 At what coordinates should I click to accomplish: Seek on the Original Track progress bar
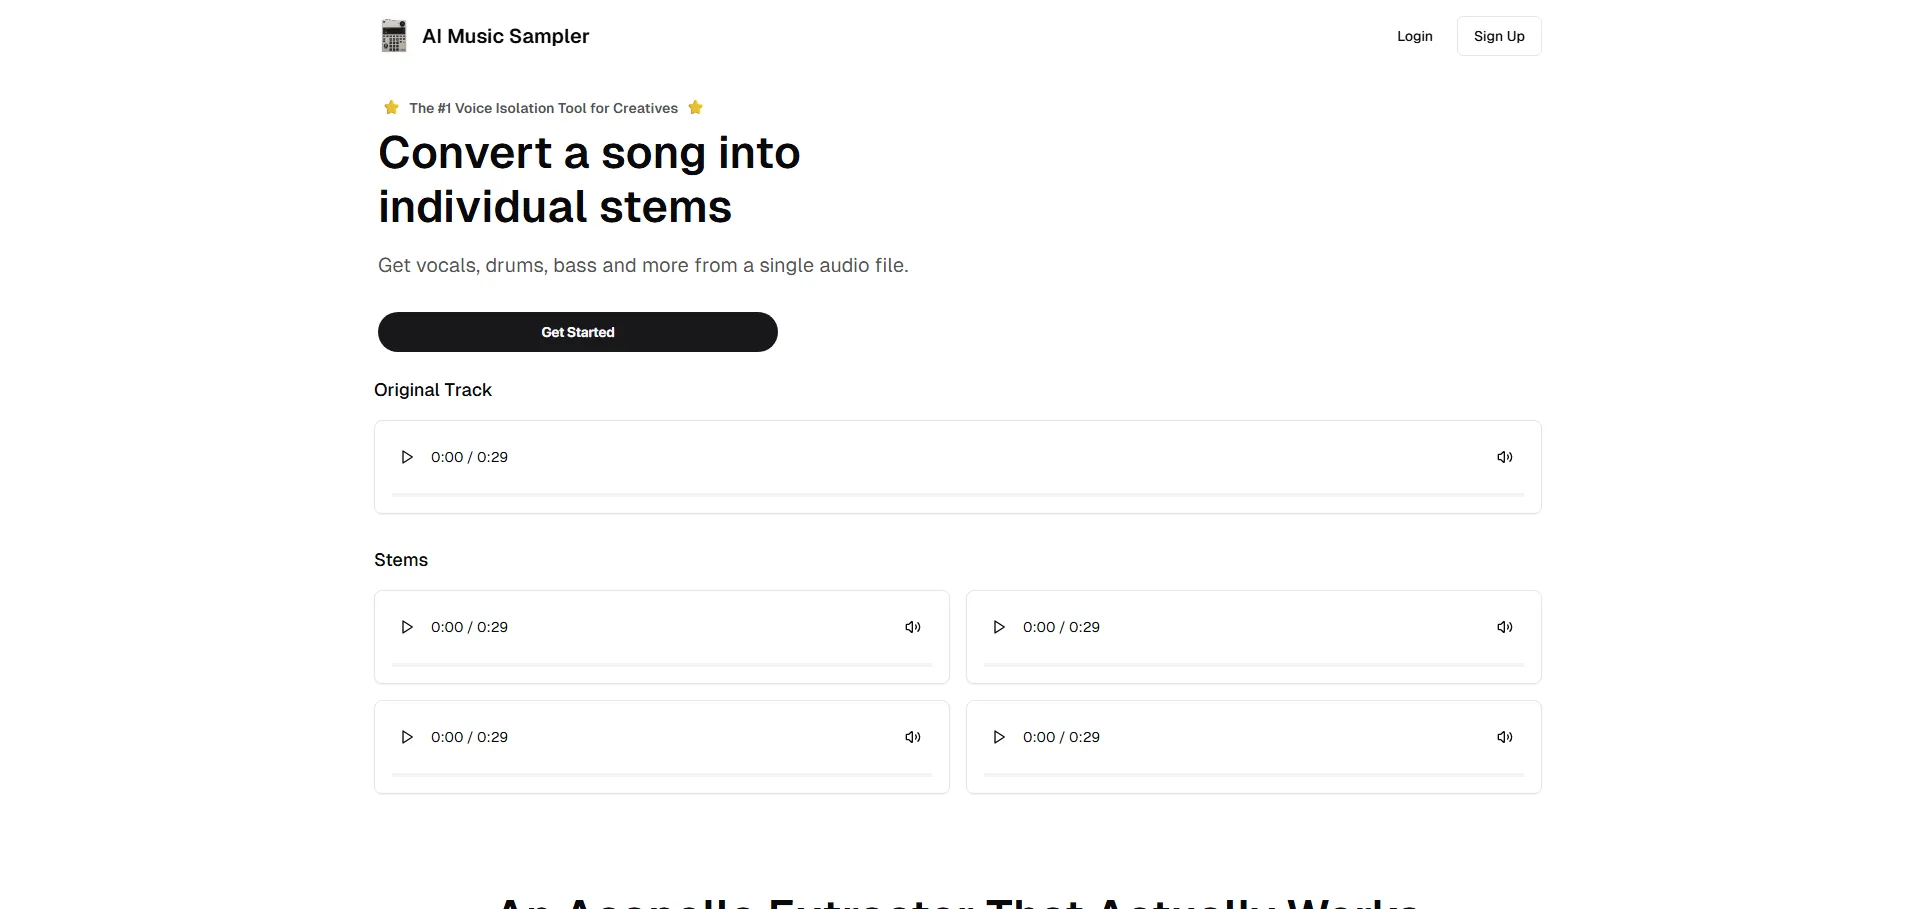pos(957,494)
